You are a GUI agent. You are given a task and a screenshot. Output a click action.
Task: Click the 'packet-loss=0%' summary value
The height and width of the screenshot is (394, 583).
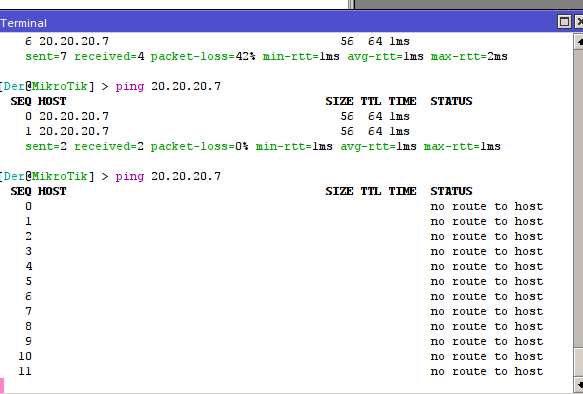pyautogui.click(x=200, y=146)
